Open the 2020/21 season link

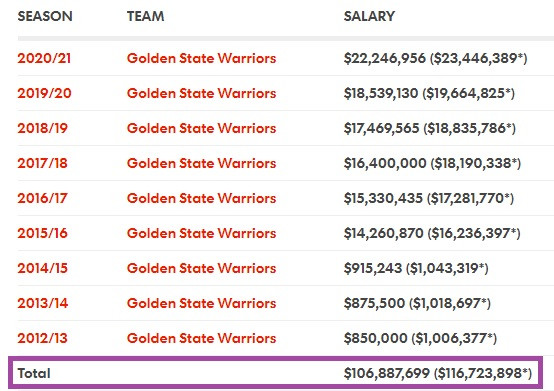tap(44, 58)
